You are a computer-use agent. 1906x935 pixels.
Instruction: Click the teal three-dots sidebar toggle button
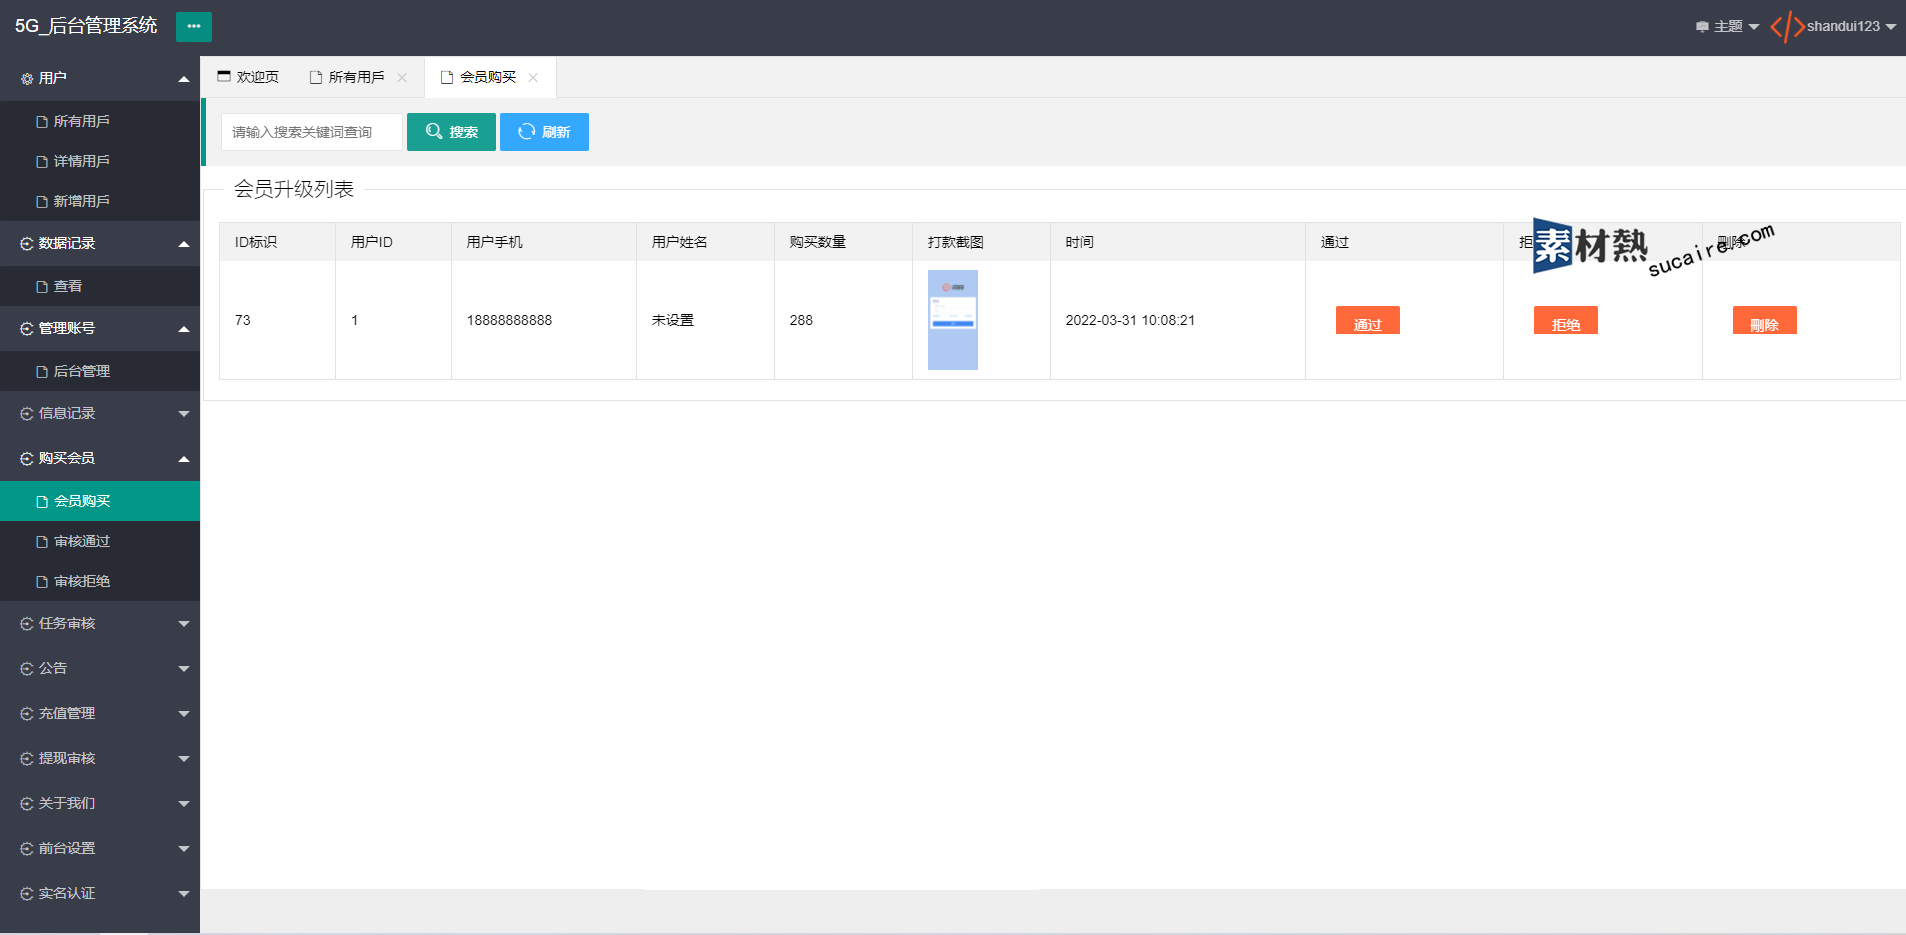tap(193, 26)
